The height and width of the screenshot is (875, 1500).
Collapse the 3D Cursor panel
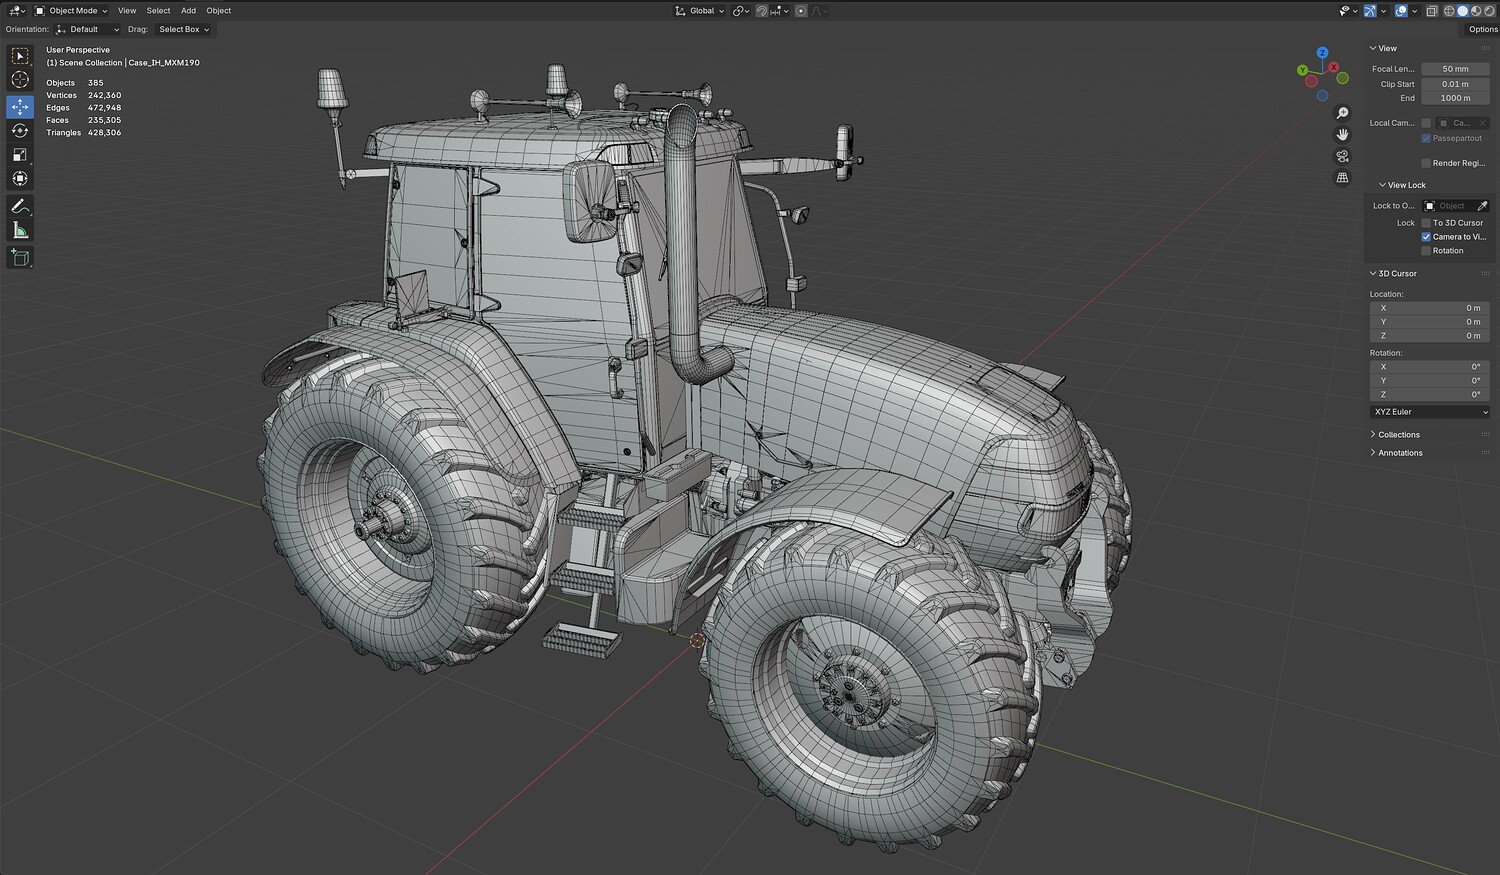coord(1373,273)
